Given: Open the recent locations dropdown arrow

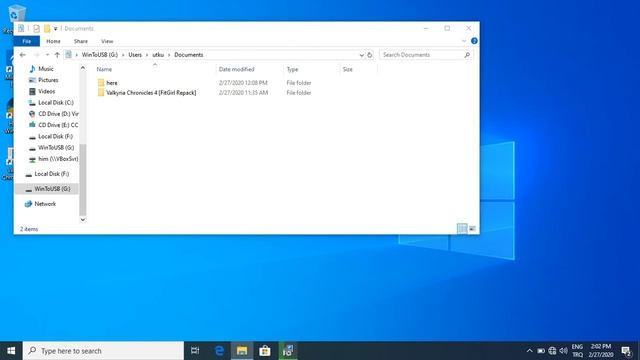Looking at the screenshot, I should point(47,55).
